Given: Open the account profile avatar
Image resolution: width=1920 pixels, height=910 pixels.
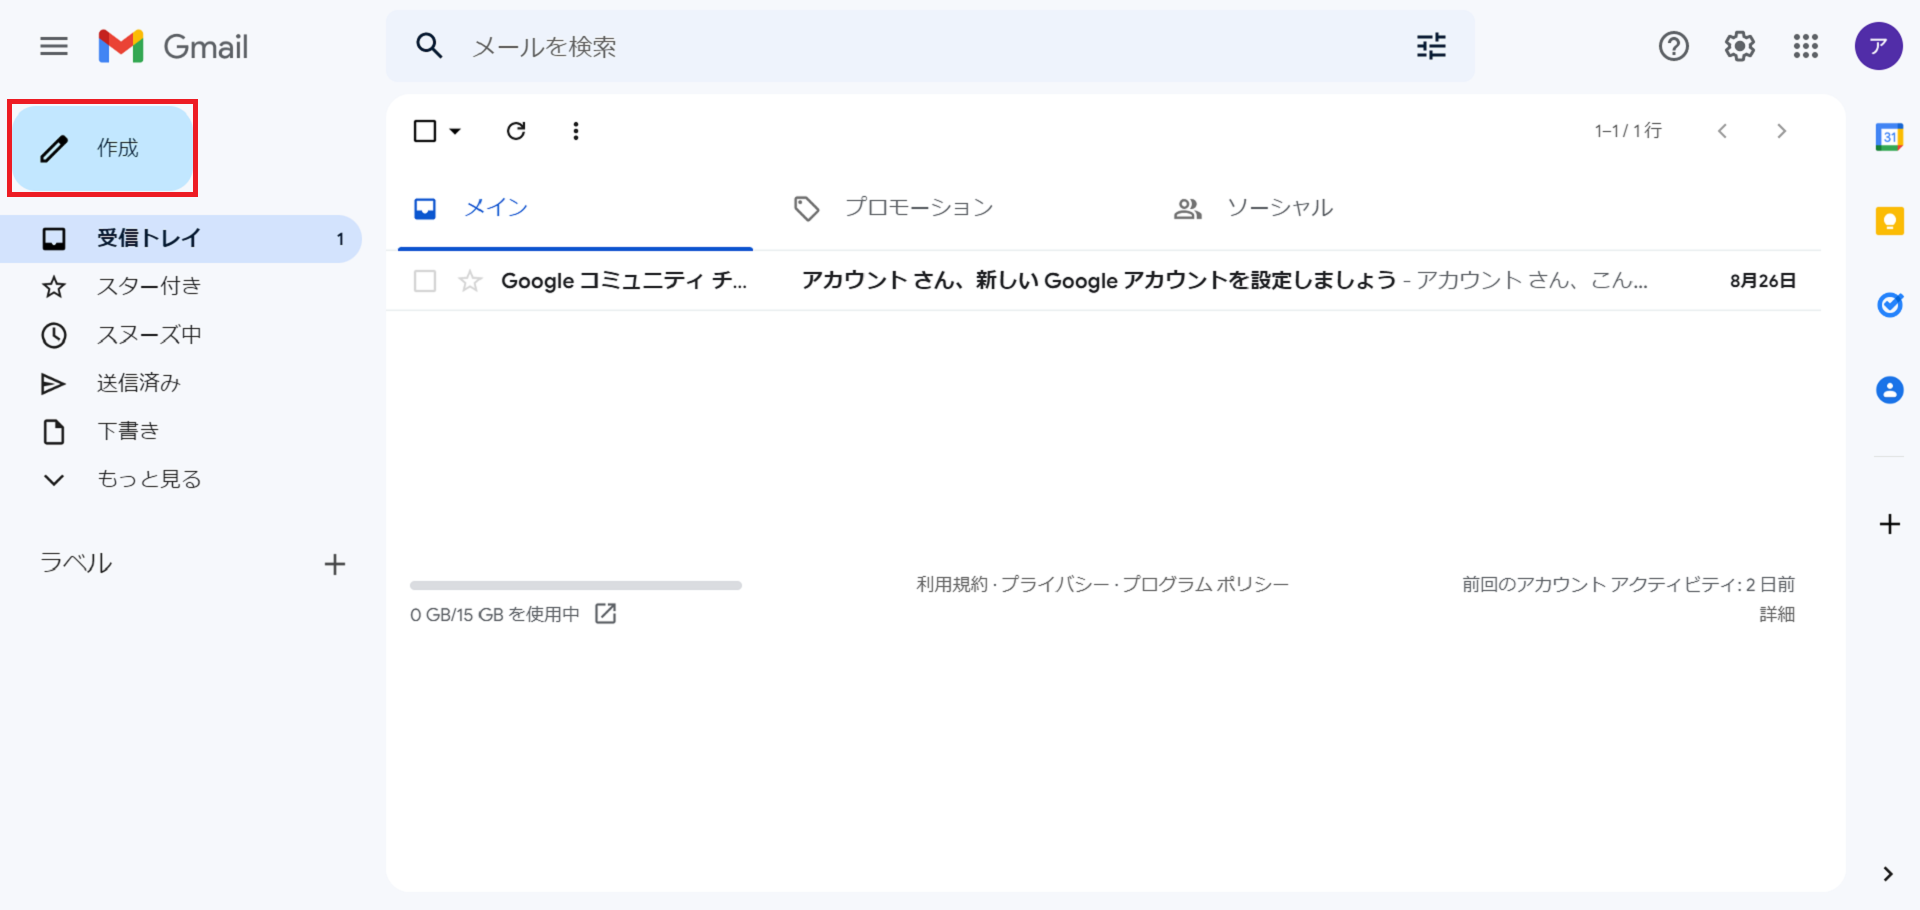Looking at the screenshot, I should point(1878,46).
